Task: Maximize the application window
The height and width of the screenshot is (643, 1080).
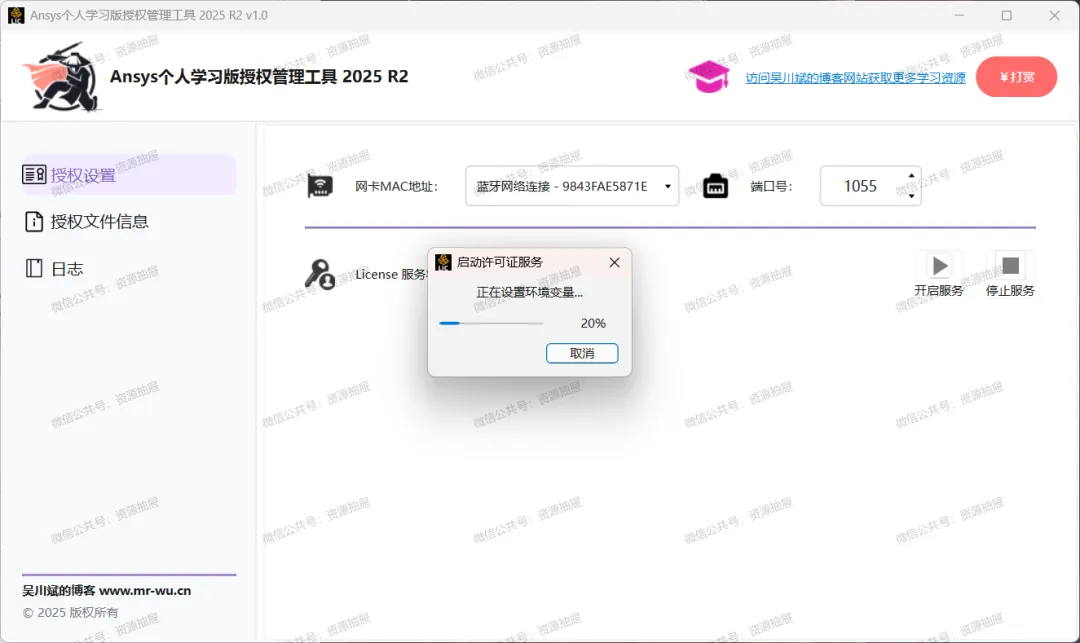Action: tap(1006, 15)
